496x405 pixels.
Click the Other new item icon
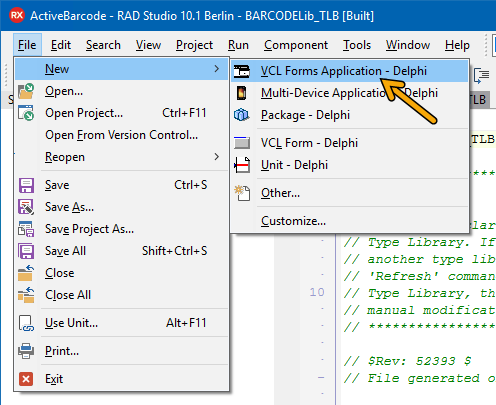[242, 193]
